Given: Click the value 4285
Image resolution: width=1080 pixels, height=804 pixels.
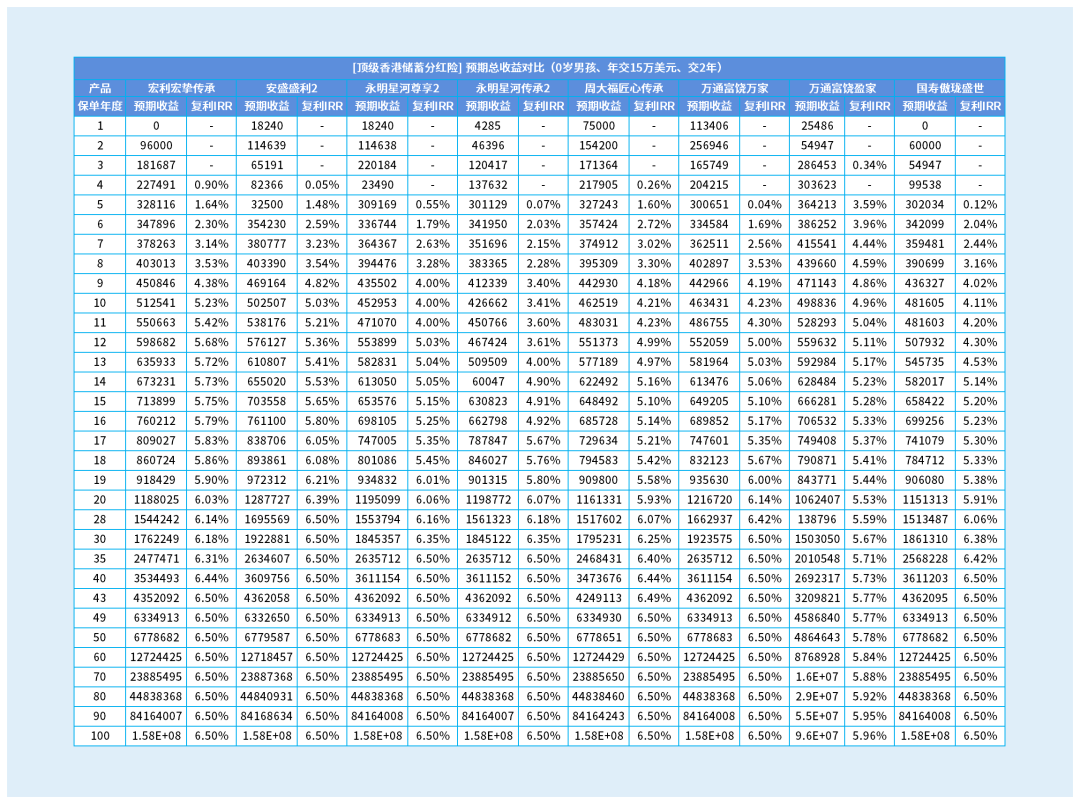Looking at the screenshot, I should pos(488,126).
